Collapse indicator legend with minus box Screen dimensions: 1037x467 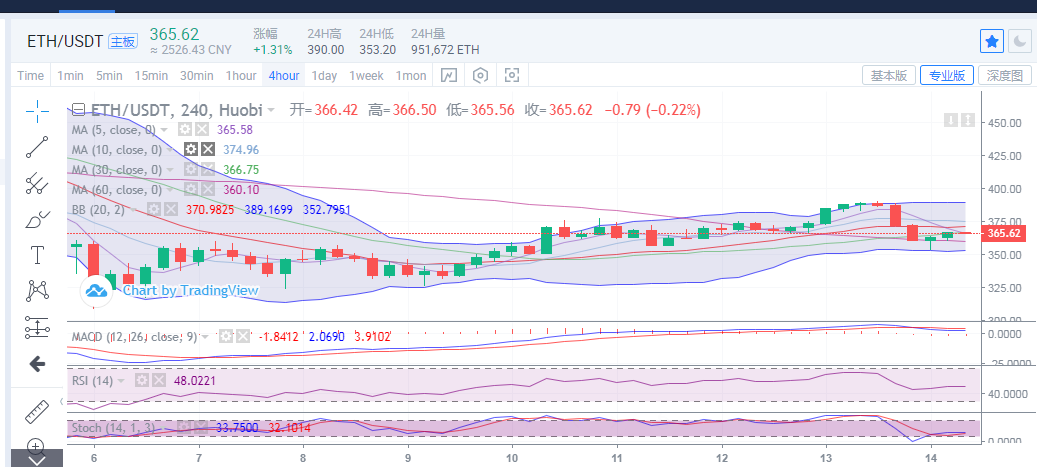click(x=79, y=110)
